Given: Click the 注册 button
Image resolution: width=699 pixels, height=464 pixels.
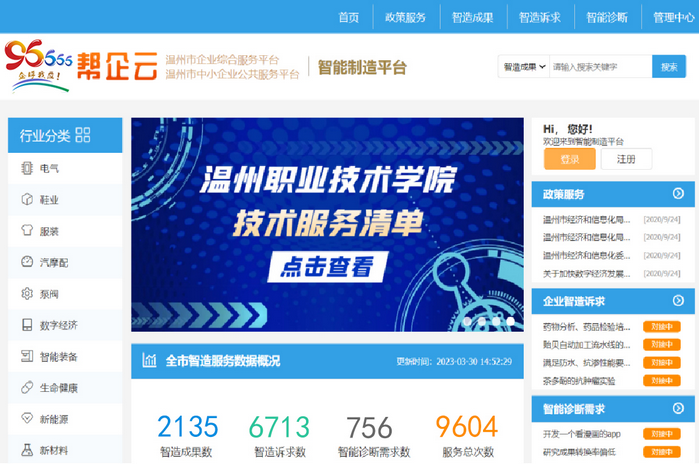Looking at the screenshot, I should click(626, 159).
